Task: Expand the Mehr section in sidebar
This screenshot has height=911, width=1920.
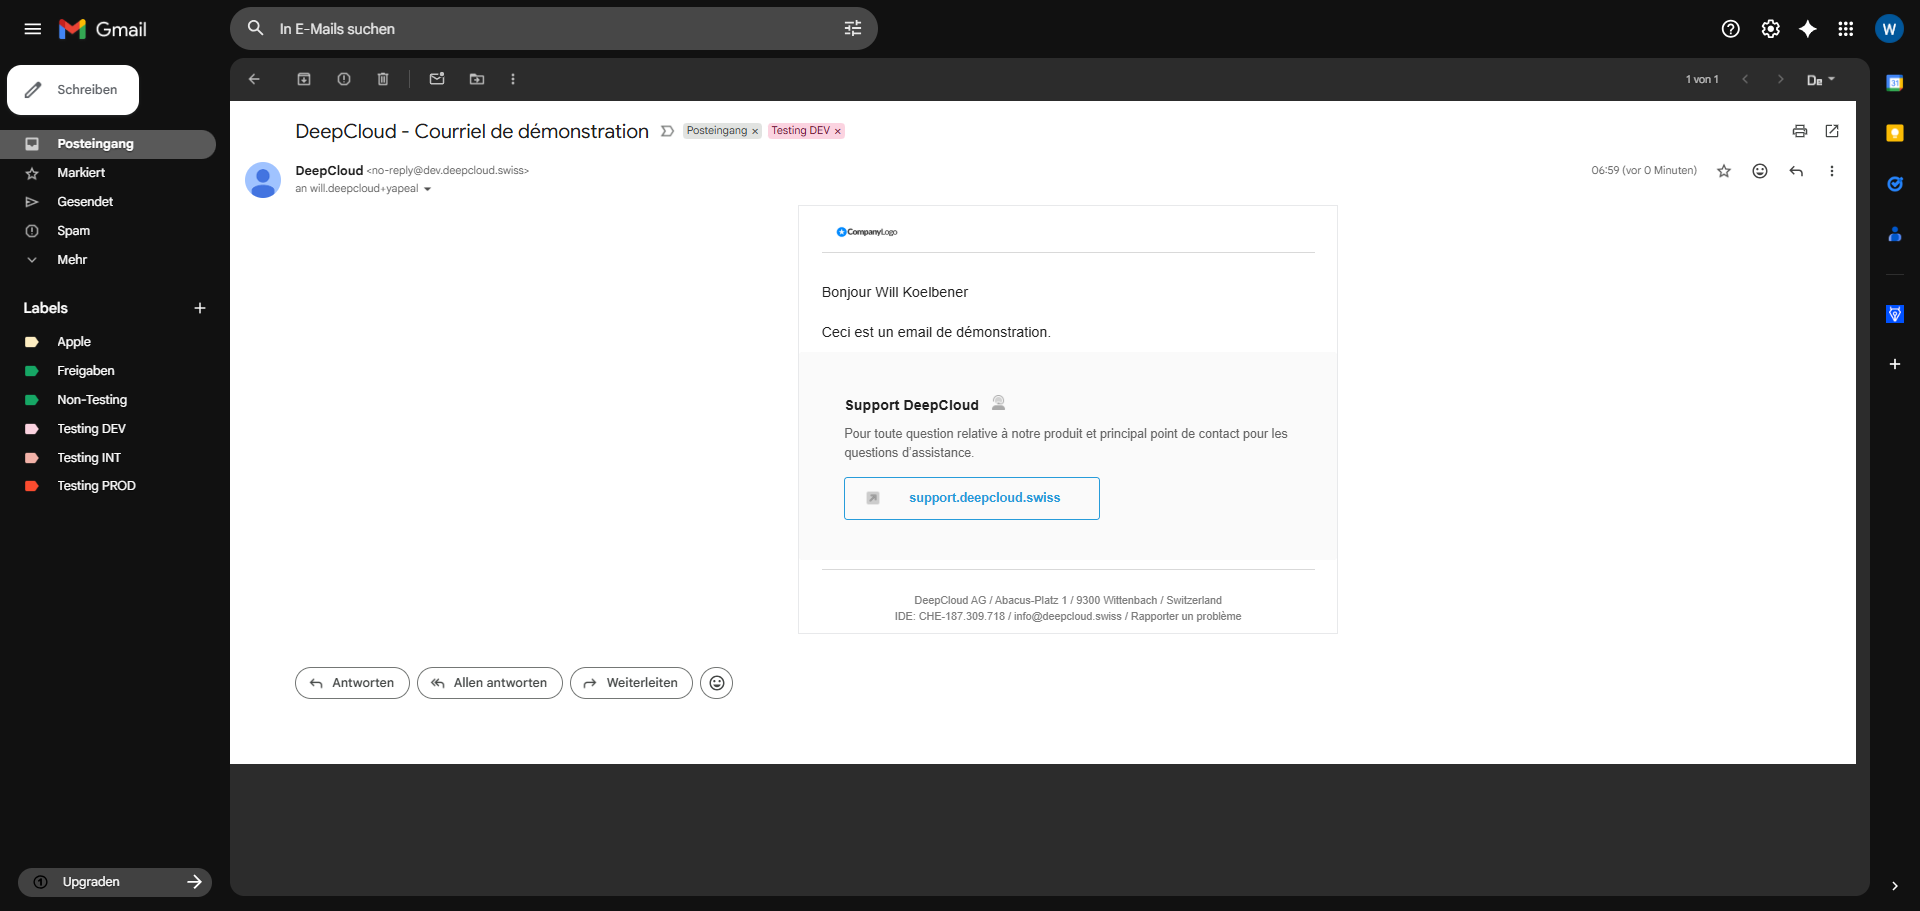Action: tap(72, 260)
